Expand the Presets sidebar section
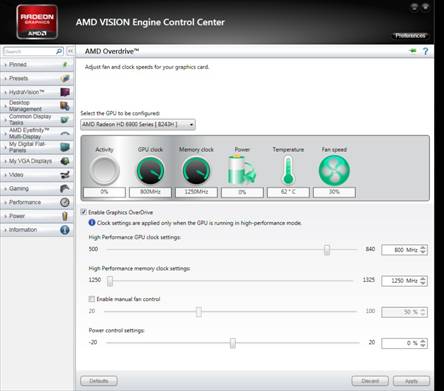 5,79
